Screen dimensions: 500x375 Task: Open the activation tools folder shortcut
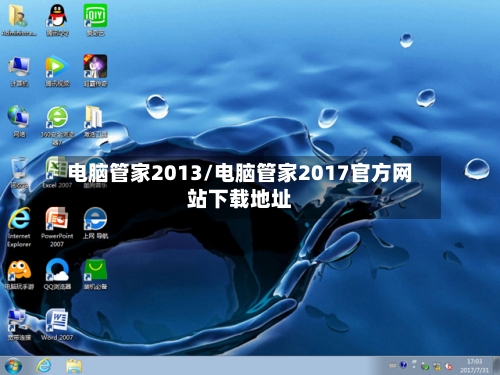(95, 121)
